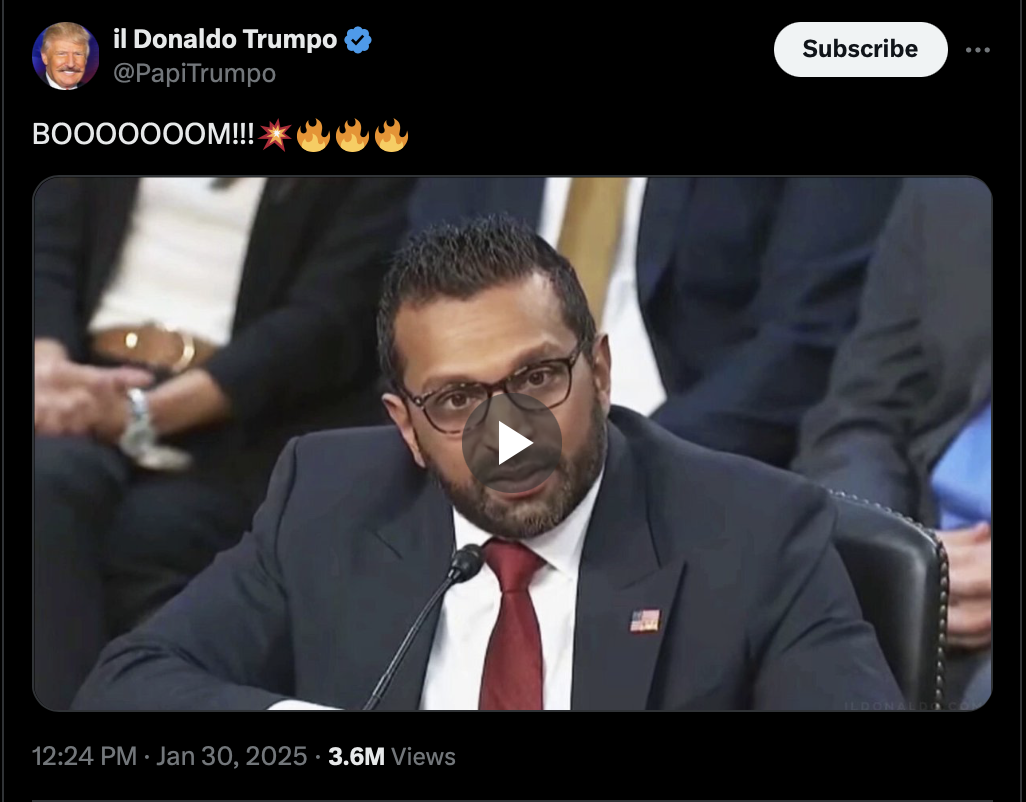Screen dimensions: 1026x802
Task: Open the 12:24 PM timestamp link
Action: (x=84, y=756)
